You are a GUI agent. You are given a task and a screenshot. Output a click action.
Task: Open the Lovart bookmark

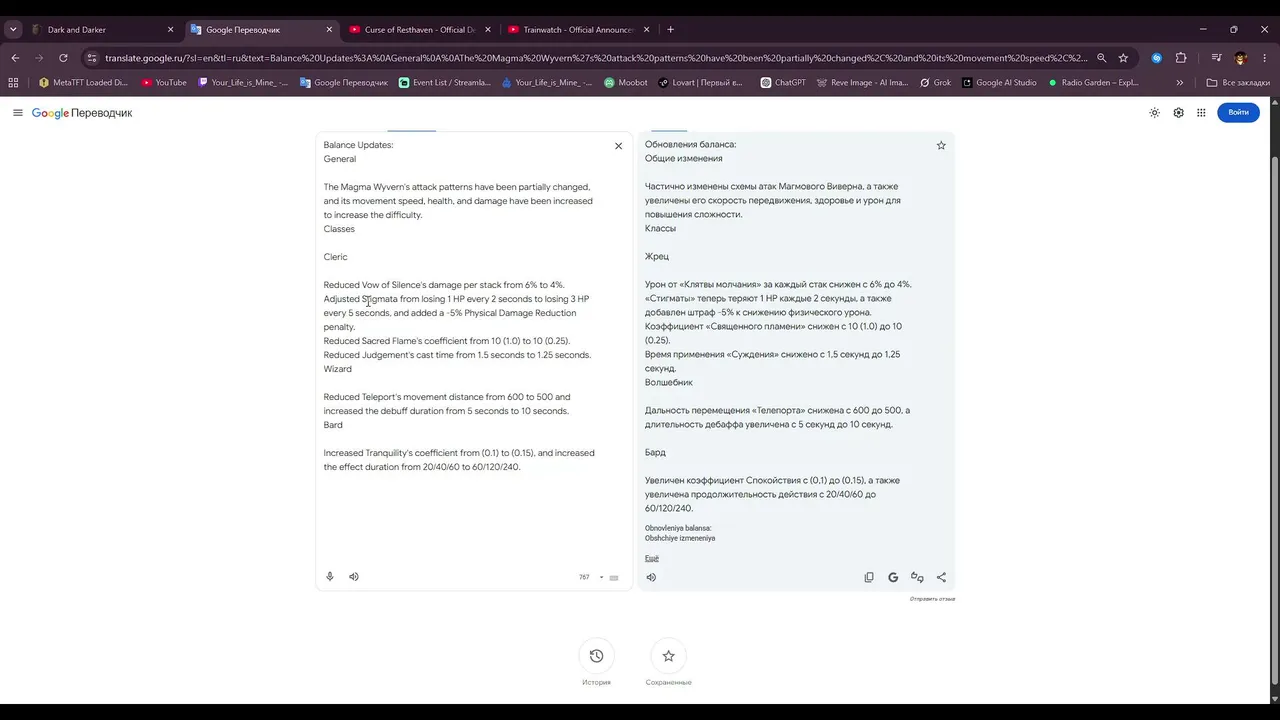tap(701, 83)
